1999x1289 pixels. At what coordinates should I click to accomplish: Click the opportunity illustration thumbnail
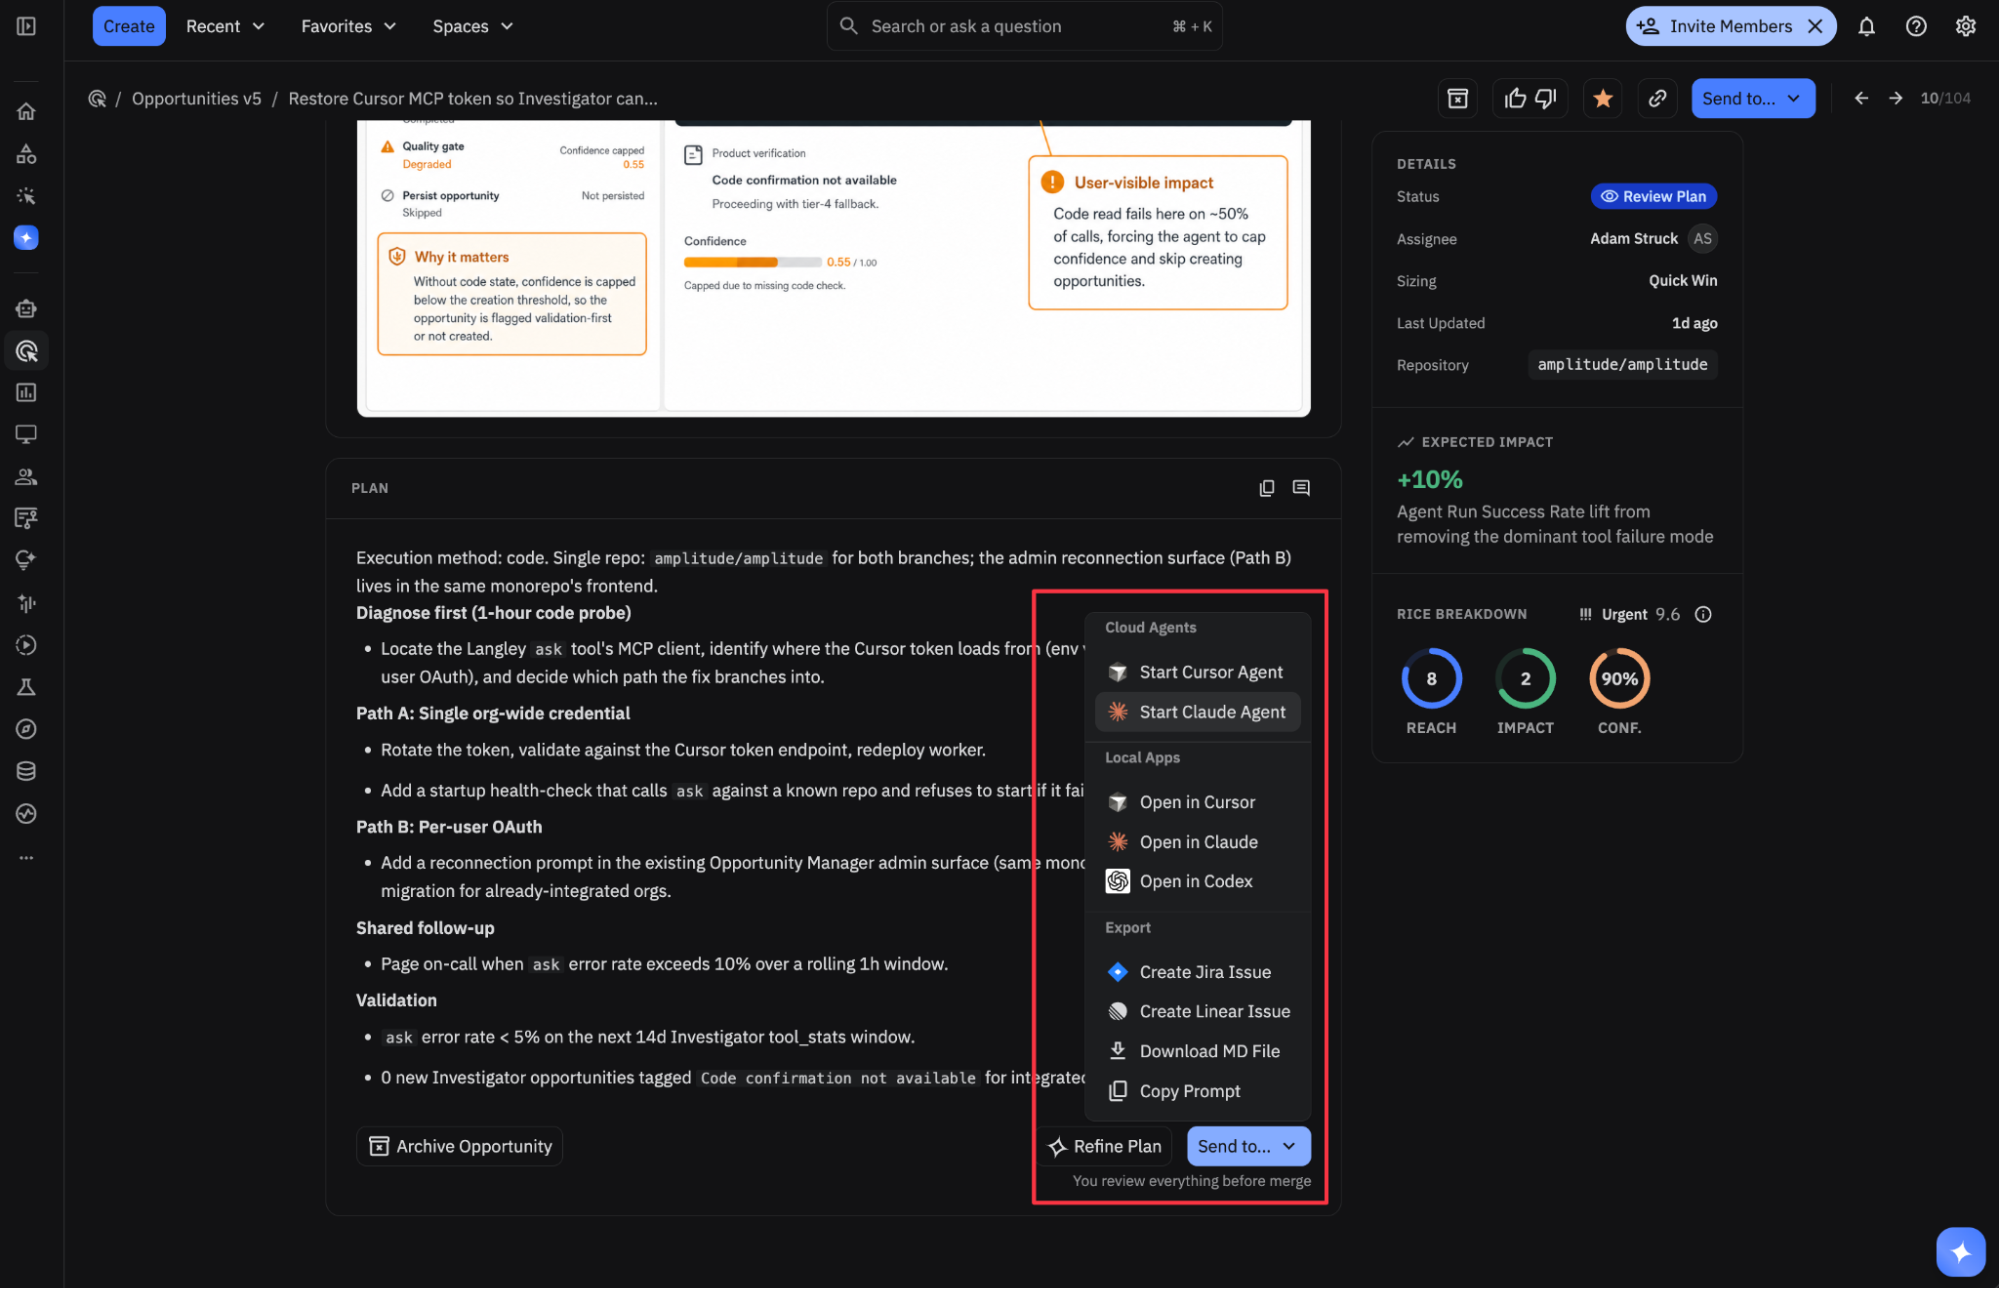click(x=834, y=268)
